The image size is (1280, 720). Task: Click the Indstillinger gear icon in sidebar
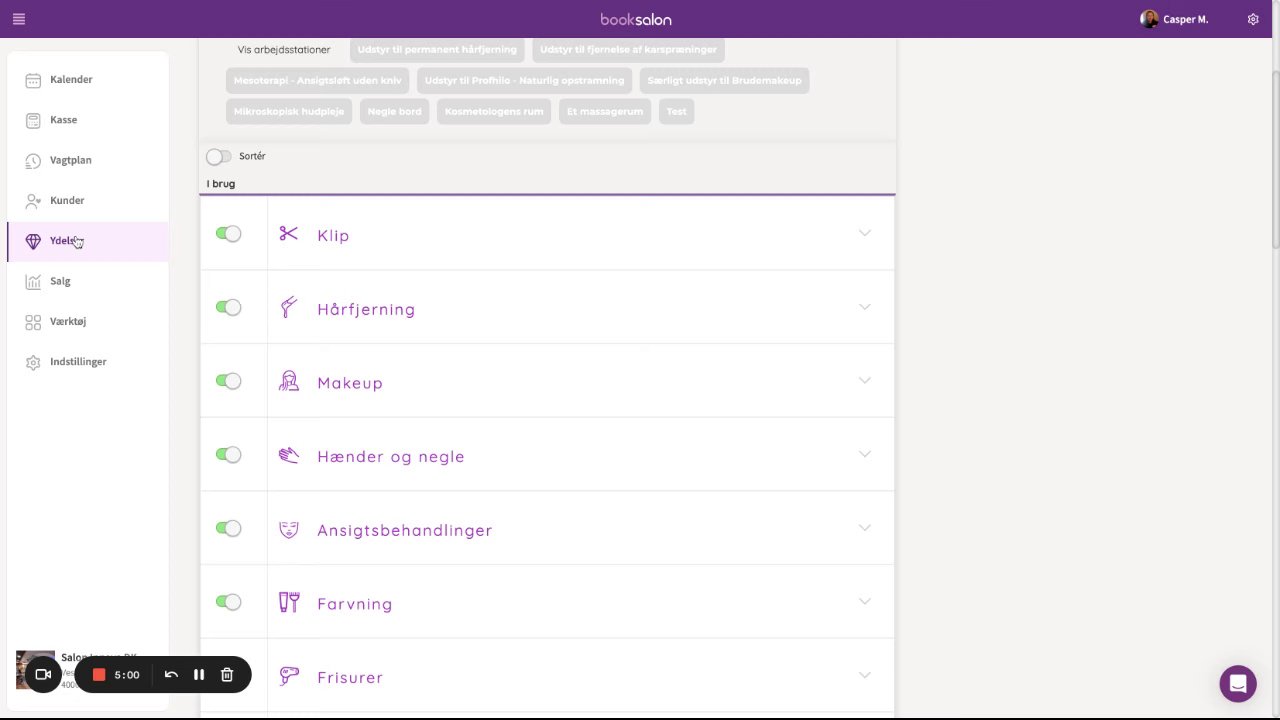(x=33, y=362)
